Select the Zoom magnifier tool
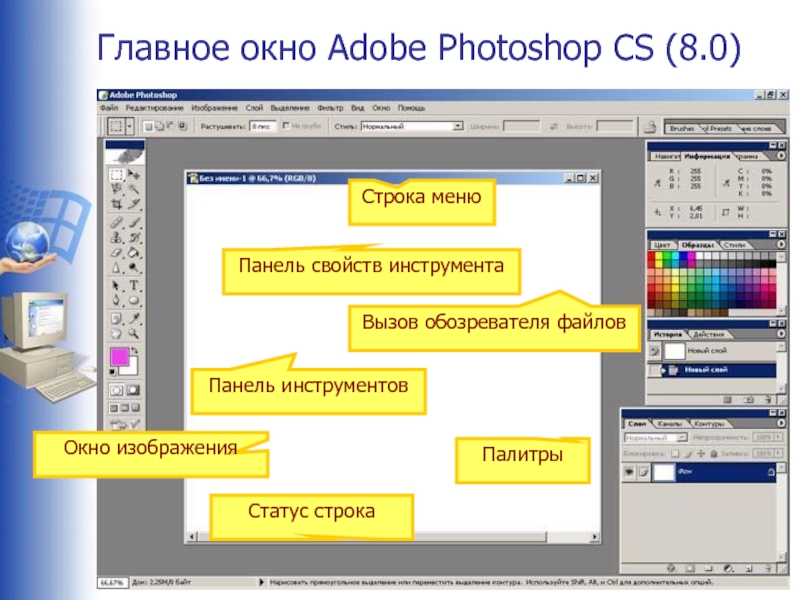Image resolution: width=800 pixels, height=600 pixels. point(134,334)
